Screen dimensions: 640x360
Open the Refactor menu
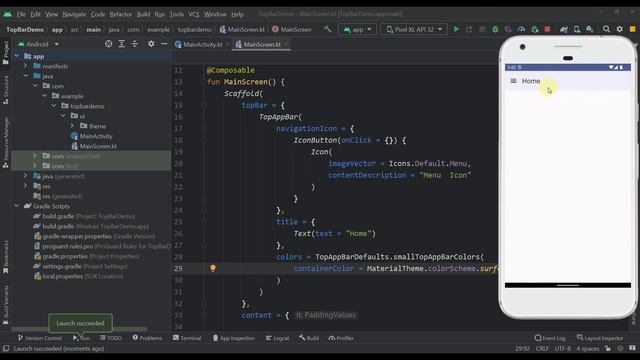point(120,14)
